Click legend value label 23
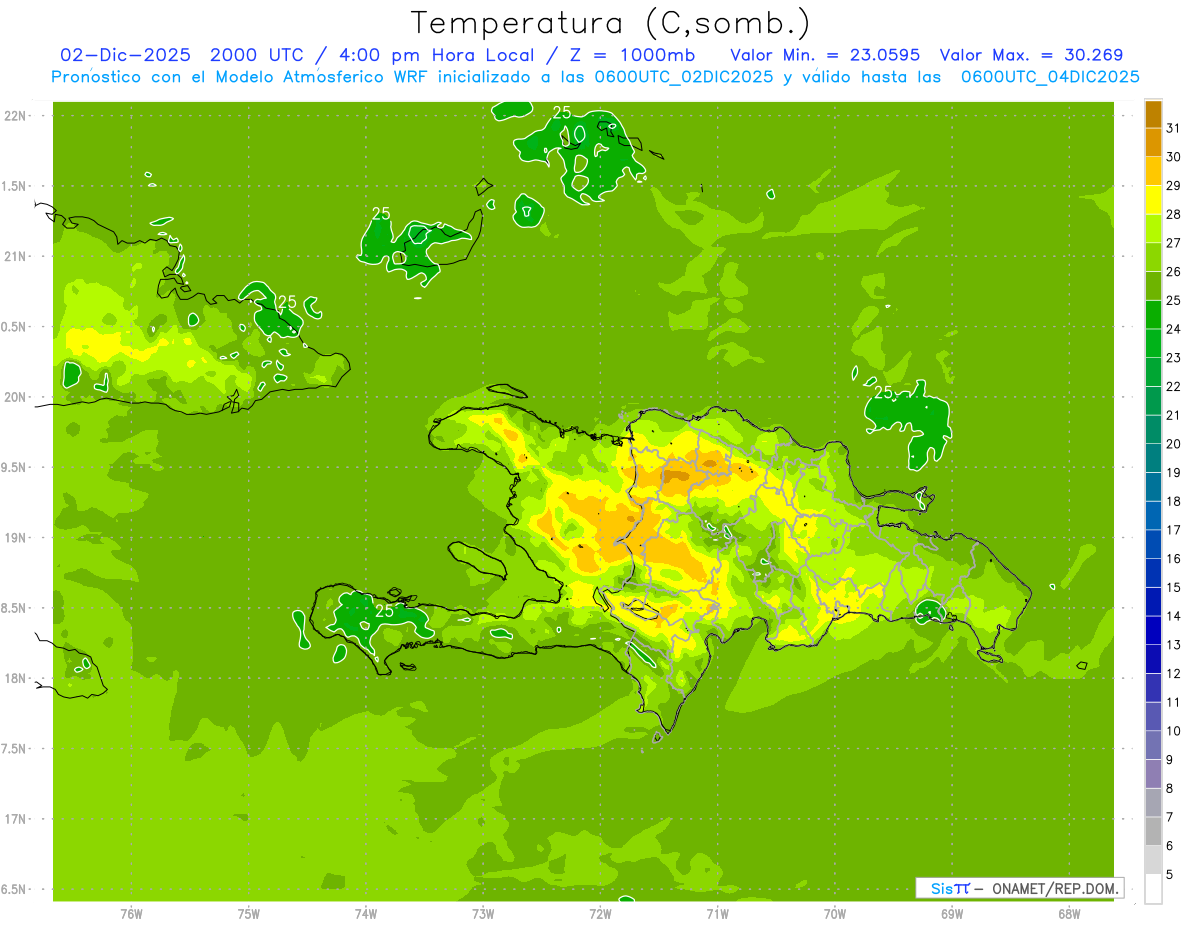Image resolution: width=1200 pixels, height=927 pixels. [1173, 358]
